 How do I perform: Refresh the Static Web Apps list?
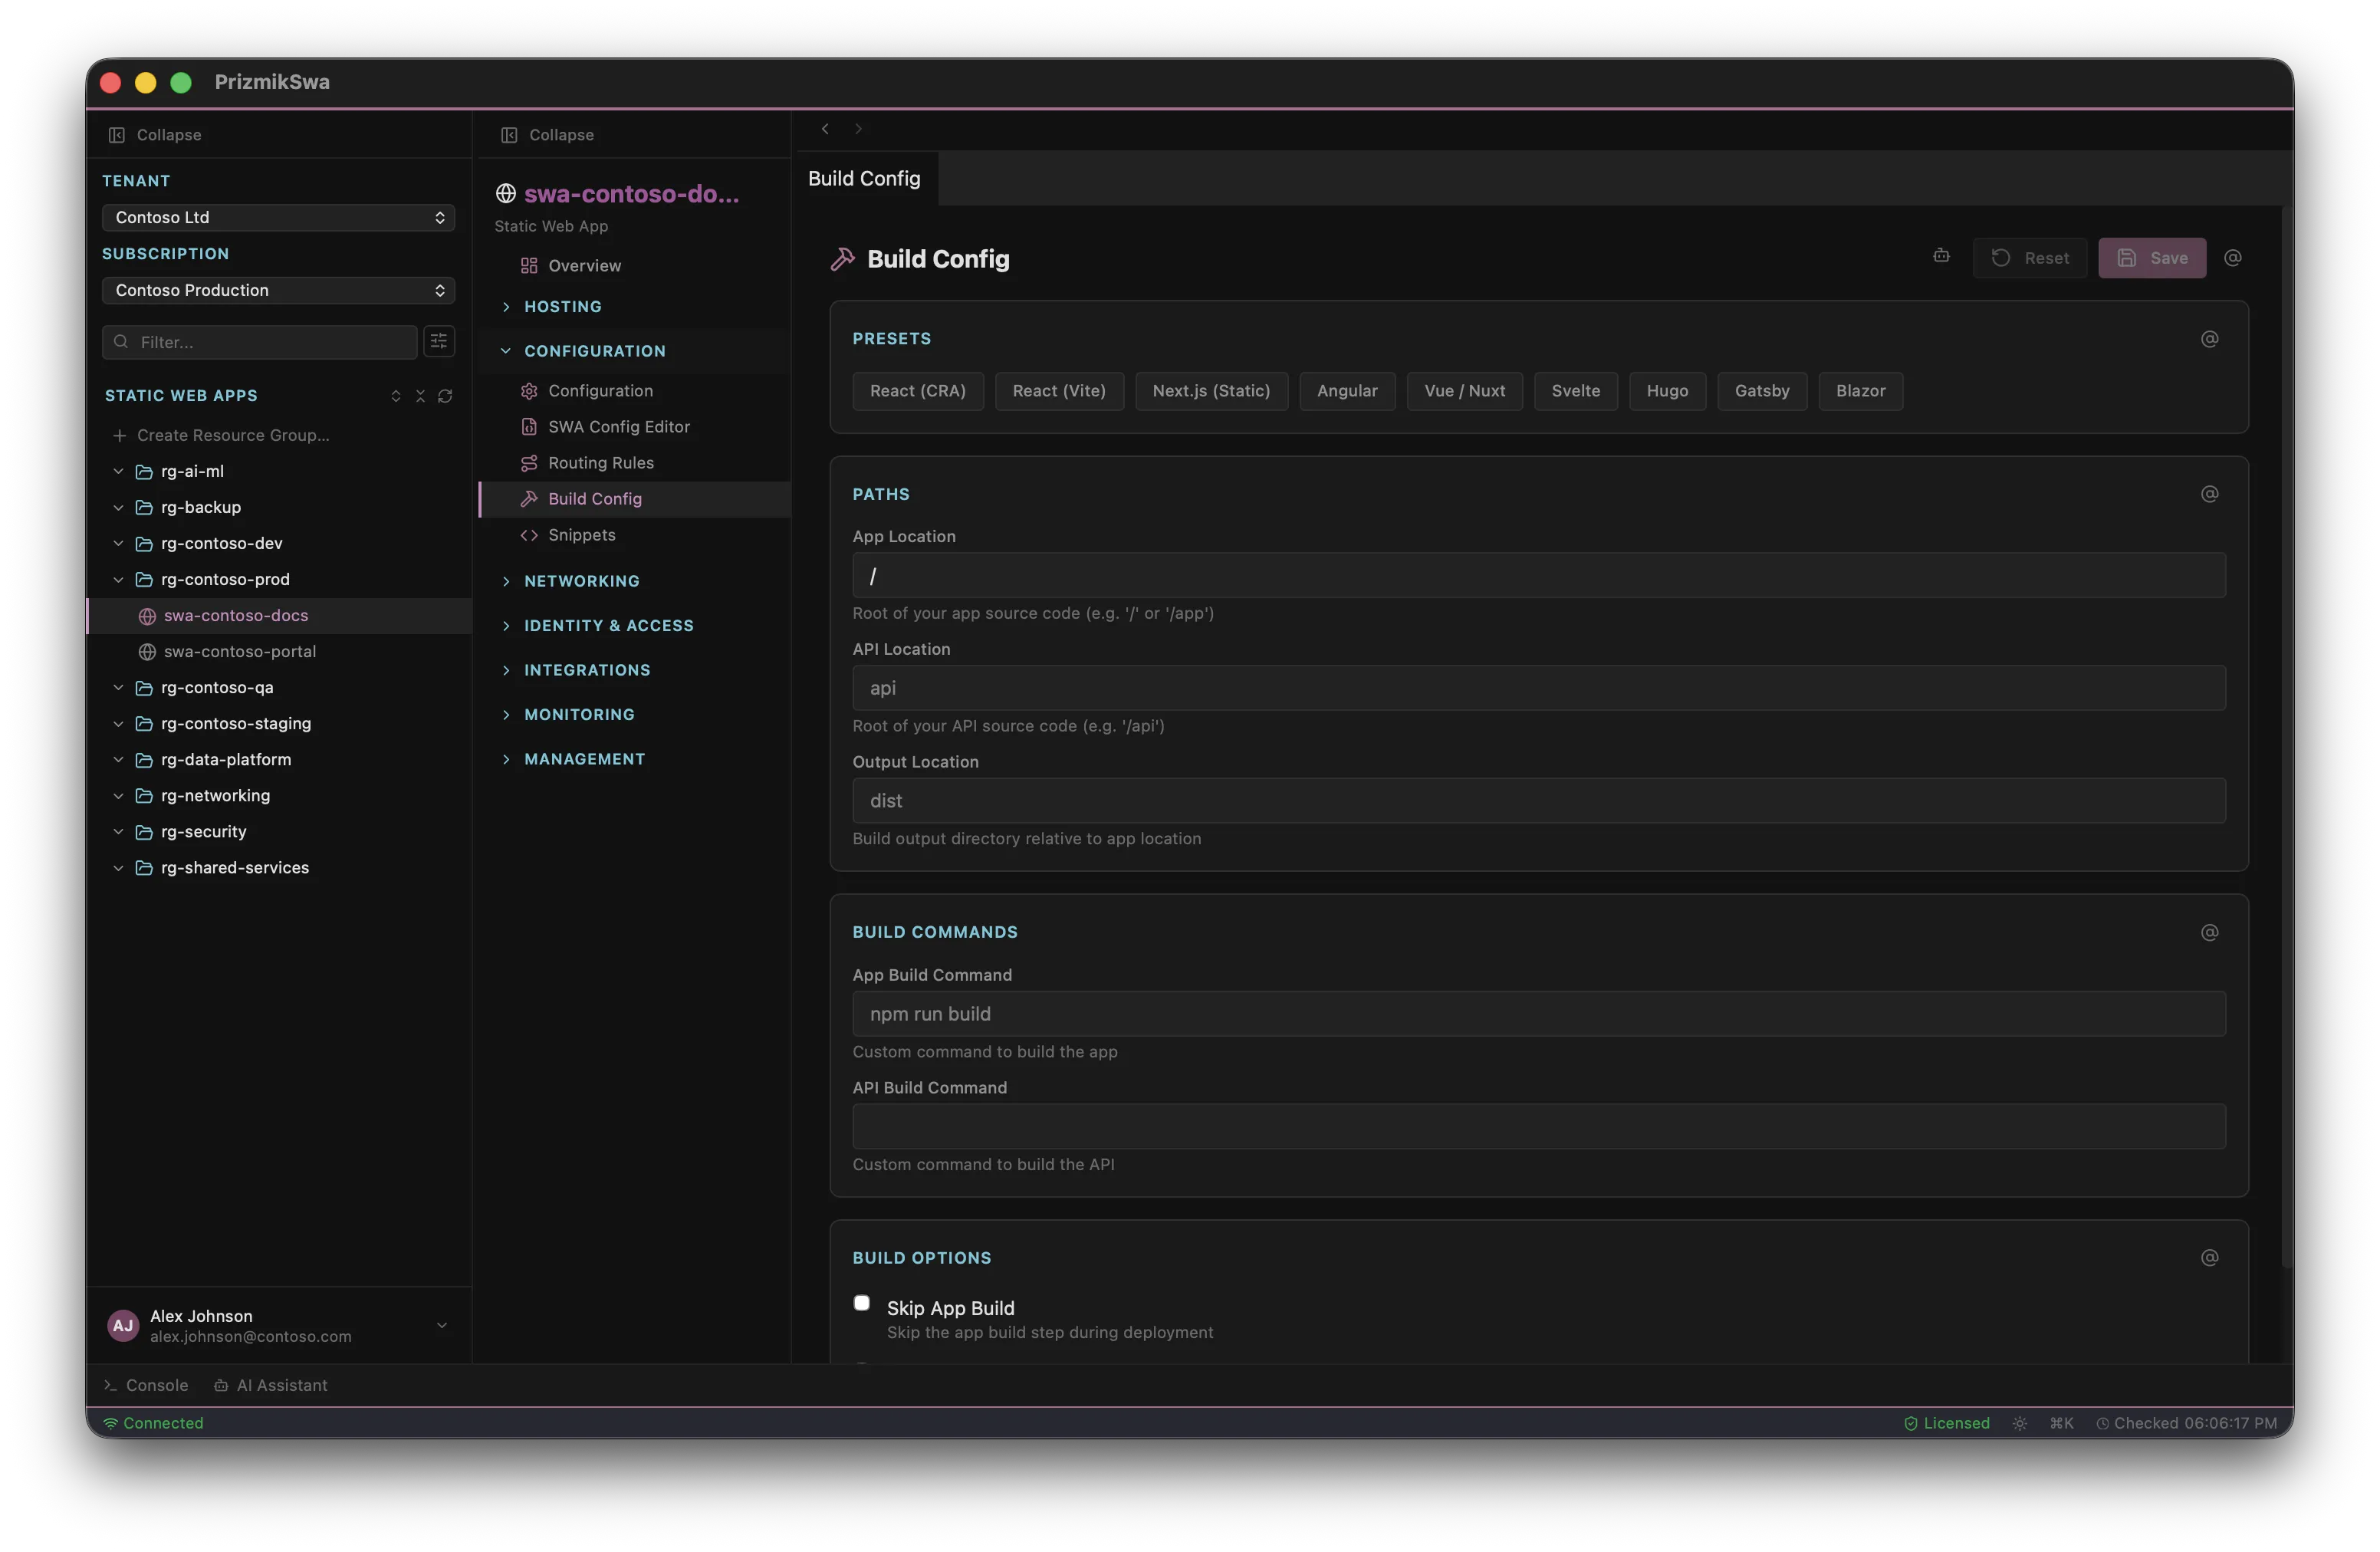click(445, 397)
